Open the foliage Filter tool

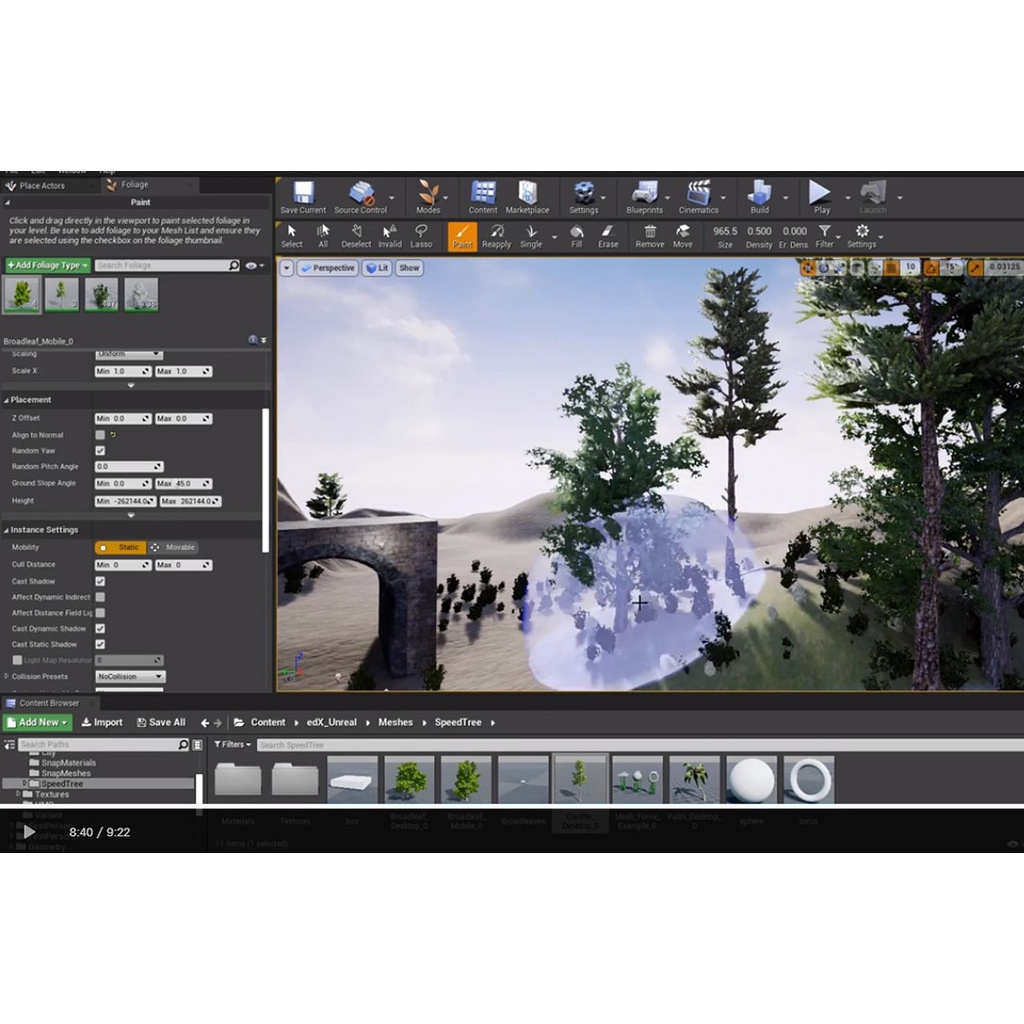coord(825,236)
